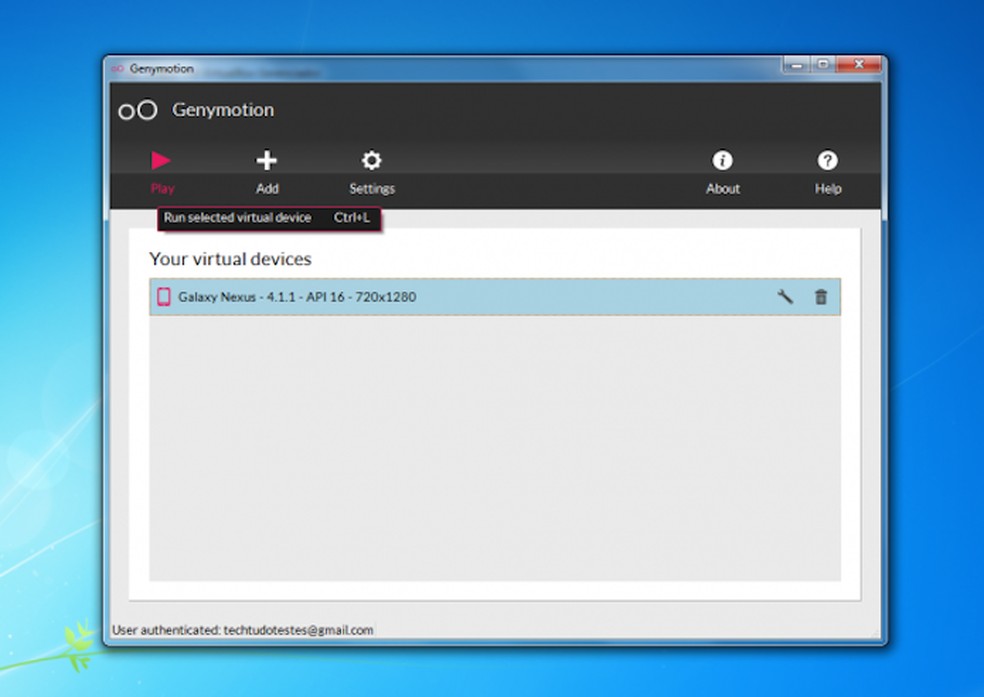Open the Settings gear icon

tap(371, 160)
